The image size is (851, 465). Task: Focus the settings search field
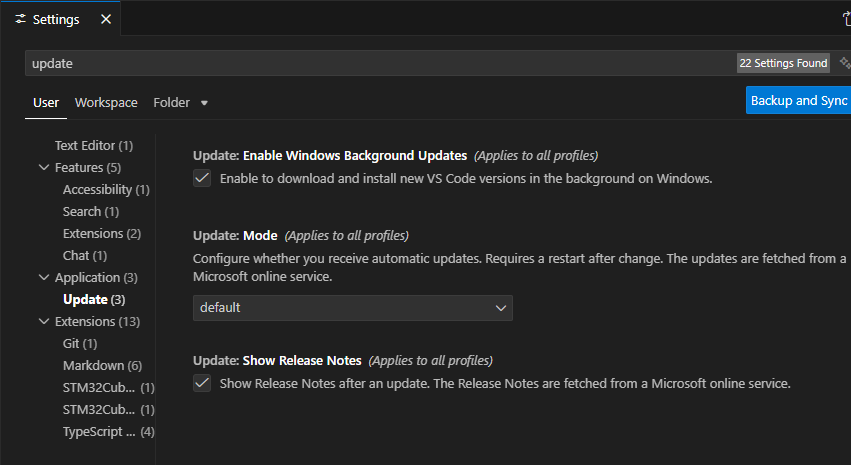[380, 63]
